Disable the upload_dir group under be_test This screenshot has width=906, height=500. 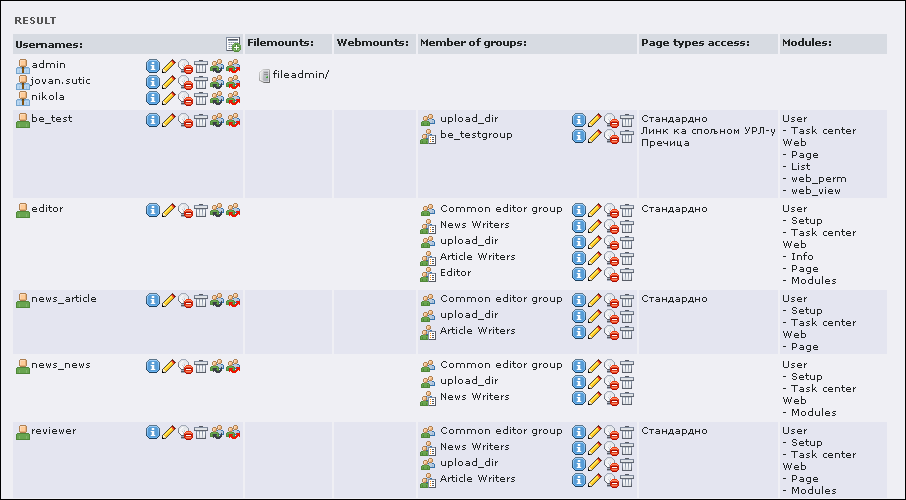point(611,120)
